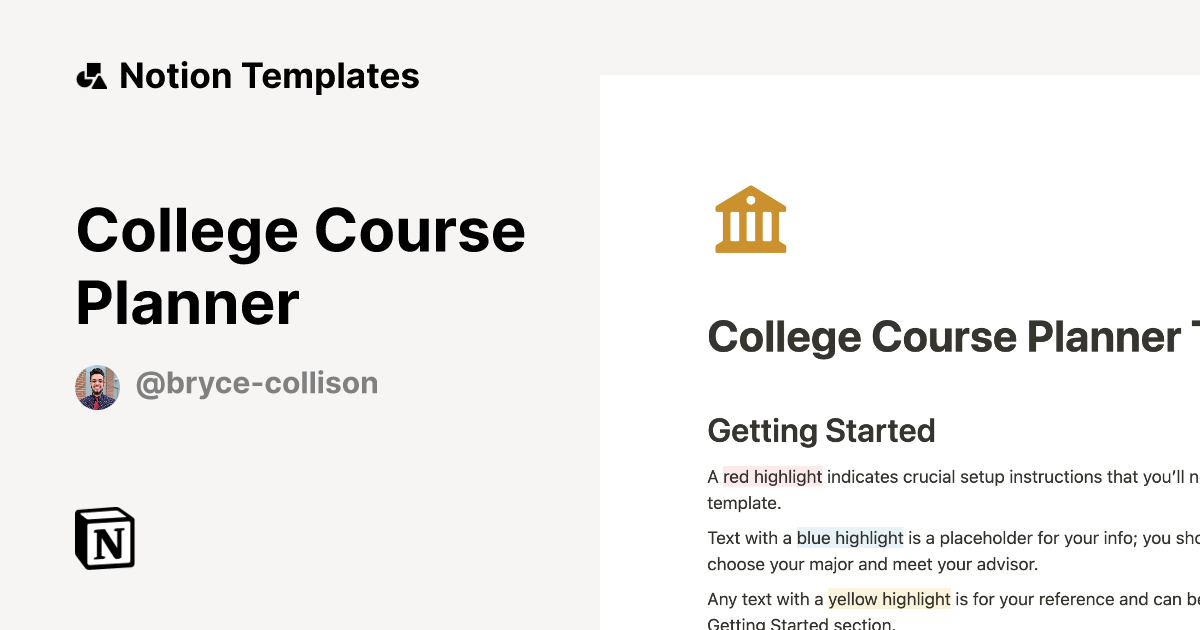Click the "Any text with a" paragraph start
The width and height of the screenshot is (1200, 630).
(x=765, y=599)
